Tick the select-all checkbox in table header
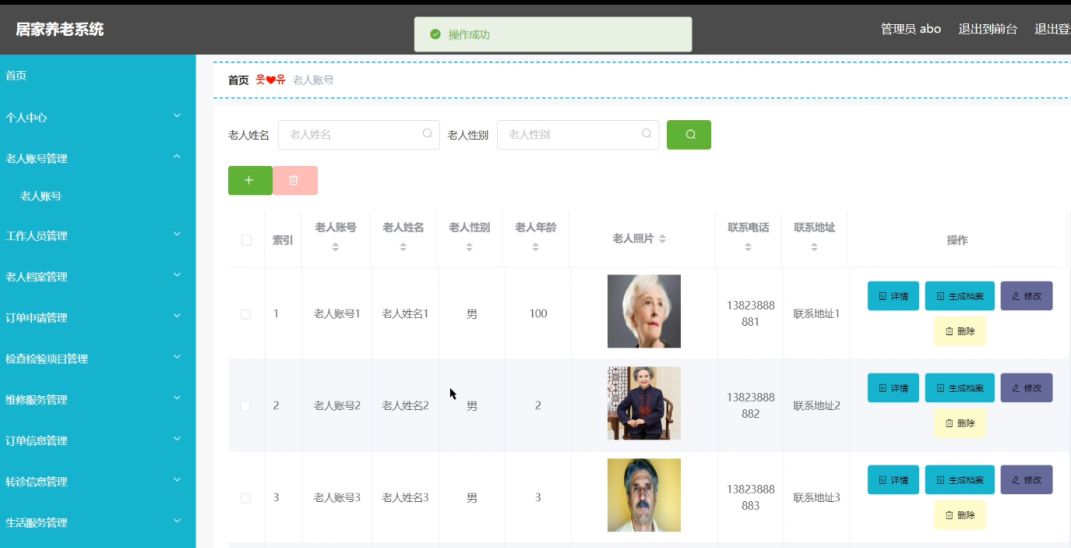Viewport: 1071px width, 548px height. pyautogui.click(x=247, y=240)
